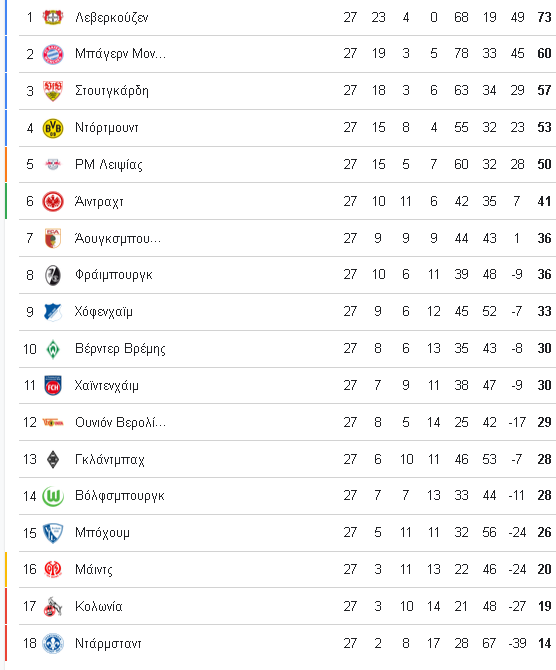Select the Köln goat logo icon

(53, 606)
